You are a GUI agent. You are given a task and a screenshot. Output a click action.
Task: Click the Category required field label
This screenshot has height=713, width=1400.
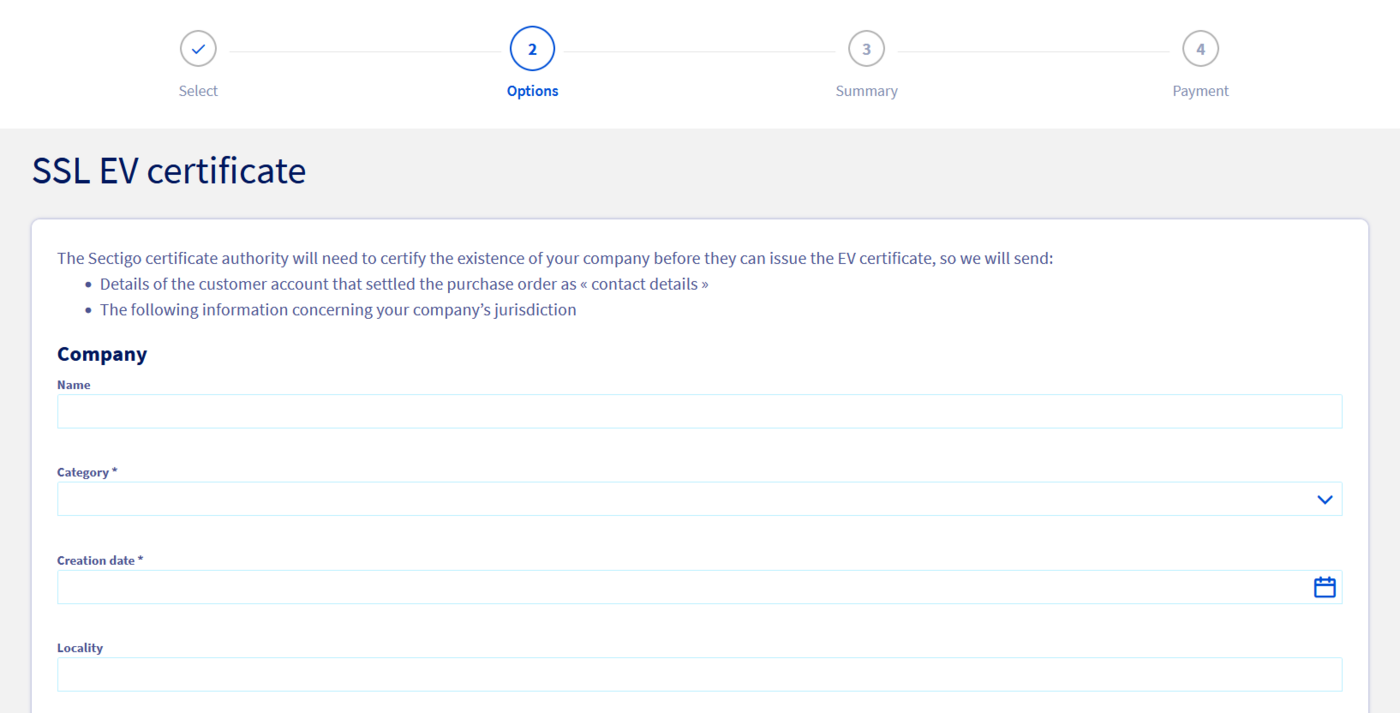(x=87, y=471)
